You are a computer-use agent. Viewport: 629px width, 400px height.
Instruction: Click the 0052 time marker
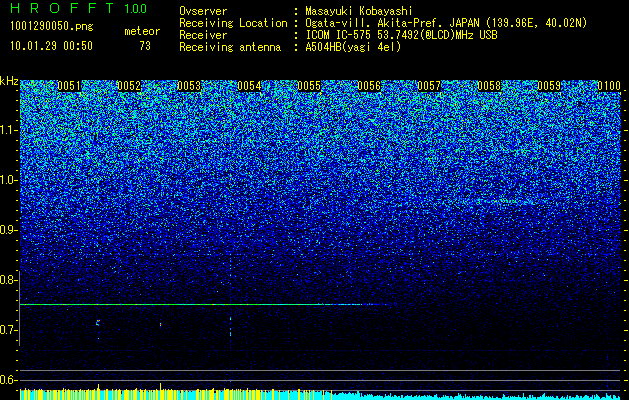pos(129,86)
